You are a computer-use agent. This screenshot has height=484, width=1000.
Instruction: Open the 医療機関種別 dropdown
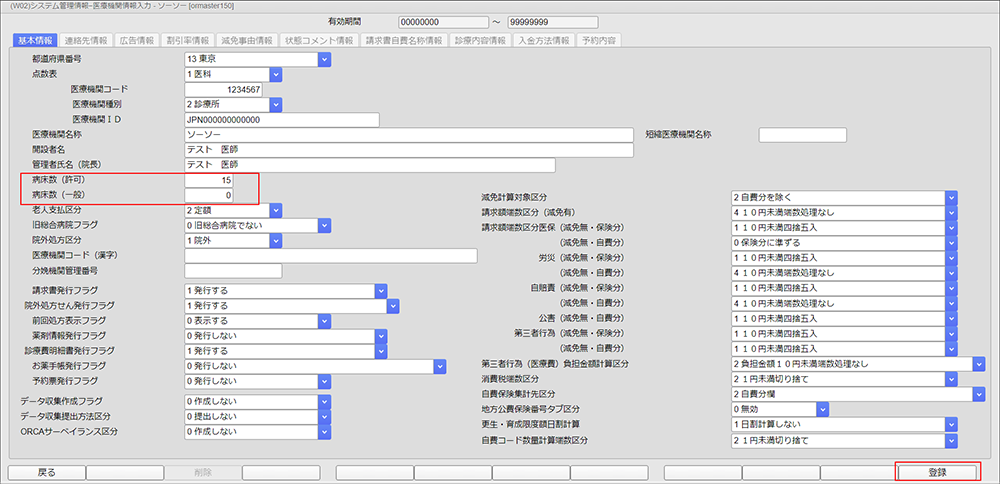coord(276,104)
